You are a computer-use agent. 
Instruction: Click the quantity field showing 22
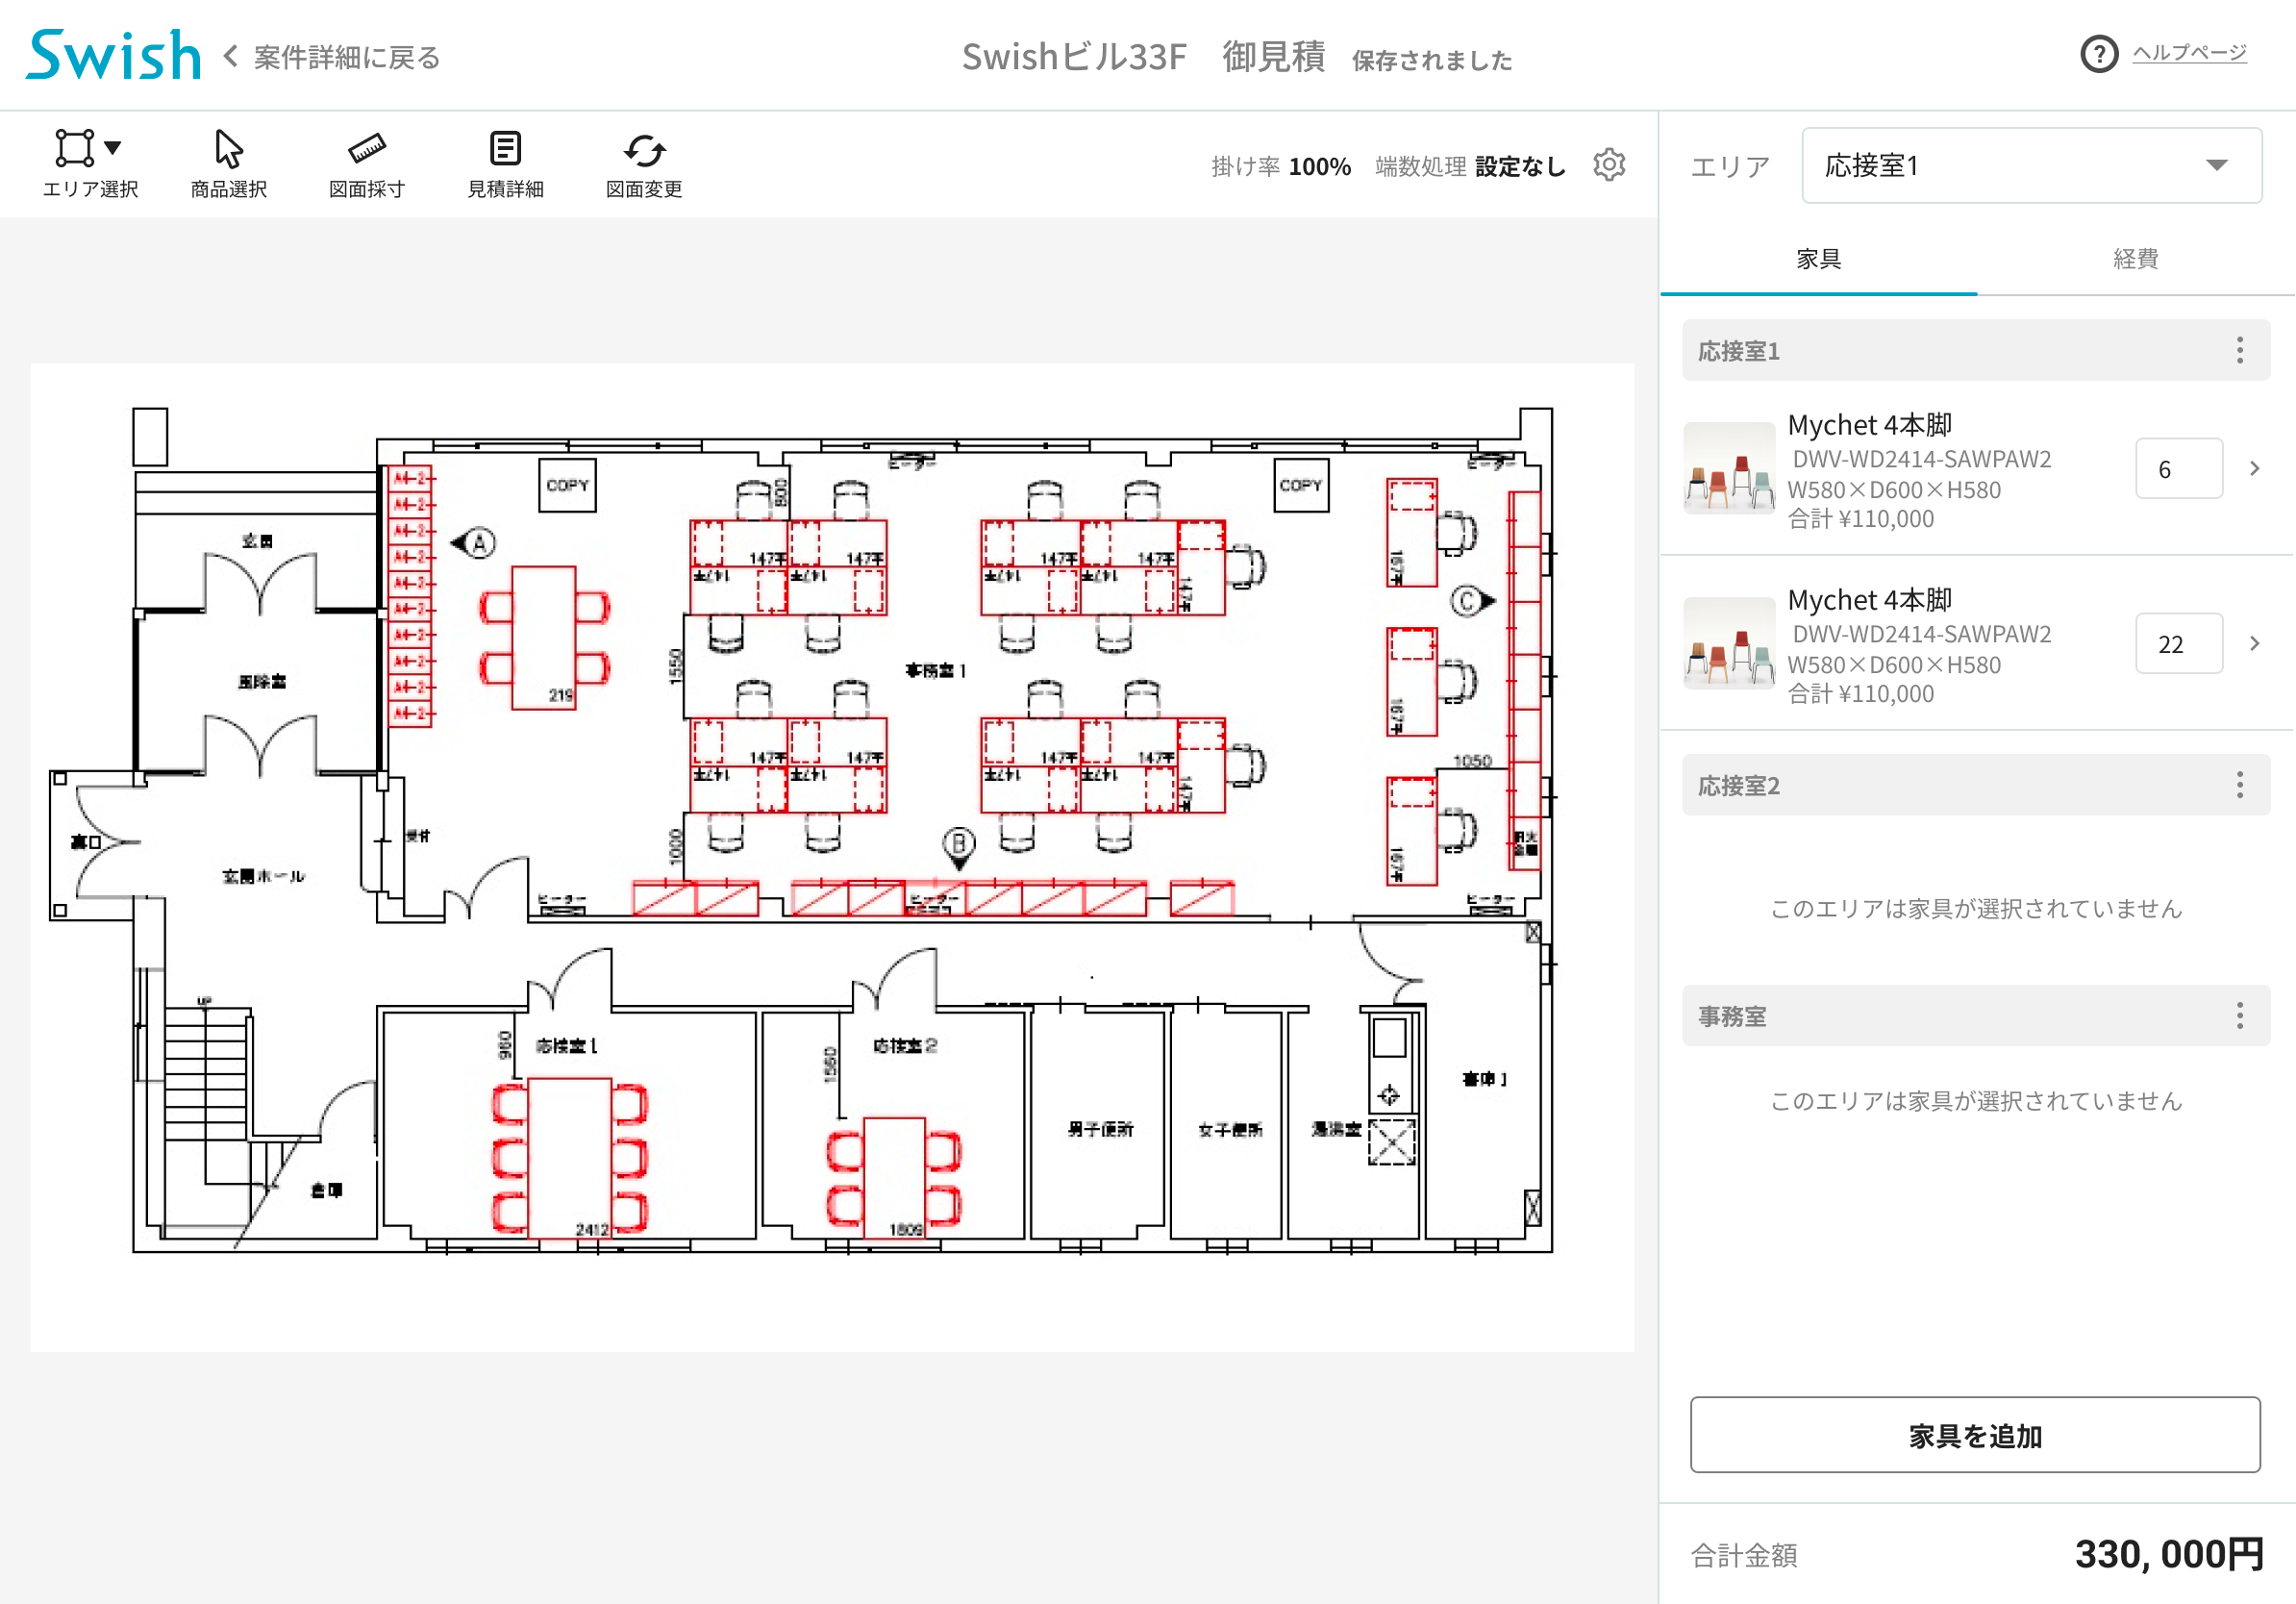(x=2178, y=644)
